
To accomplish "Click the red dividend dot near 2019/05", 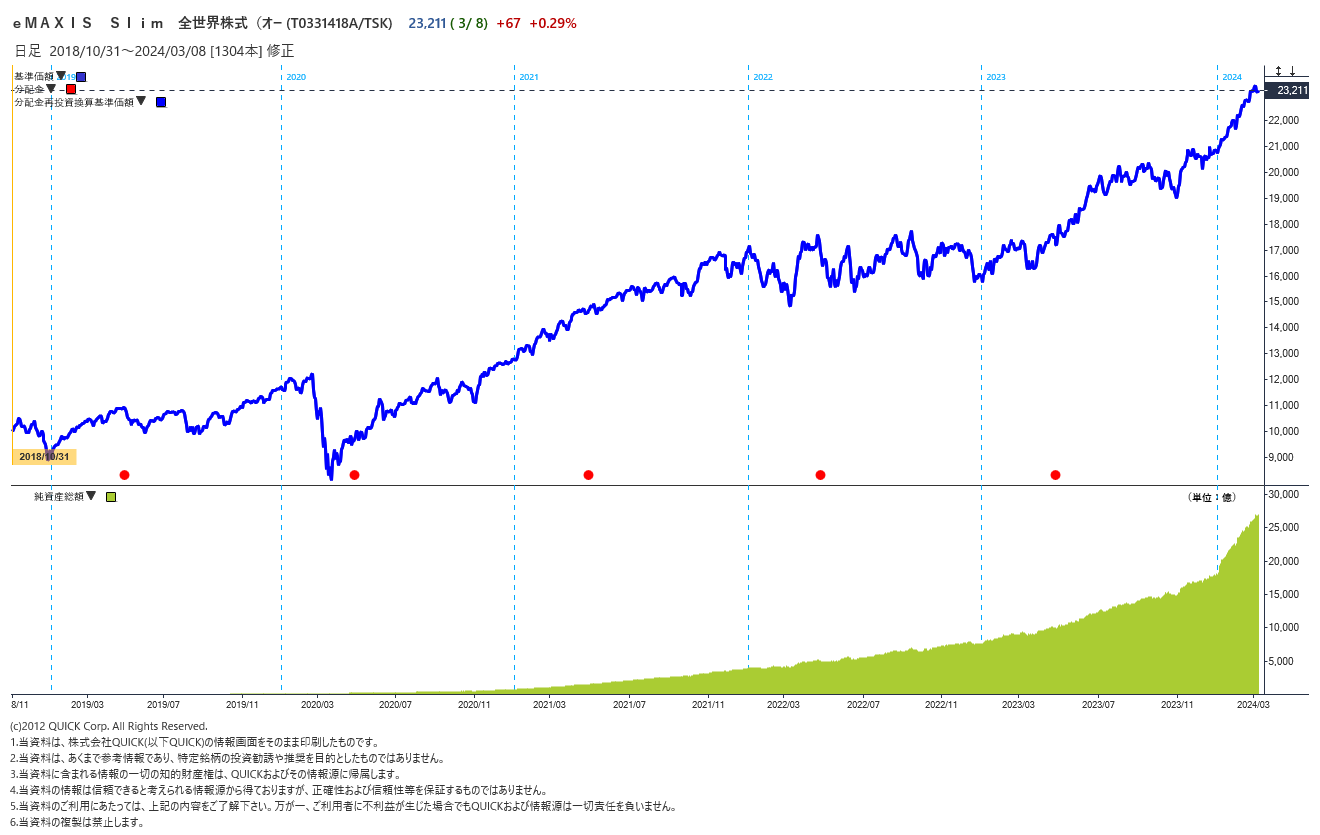I will 124,475.
